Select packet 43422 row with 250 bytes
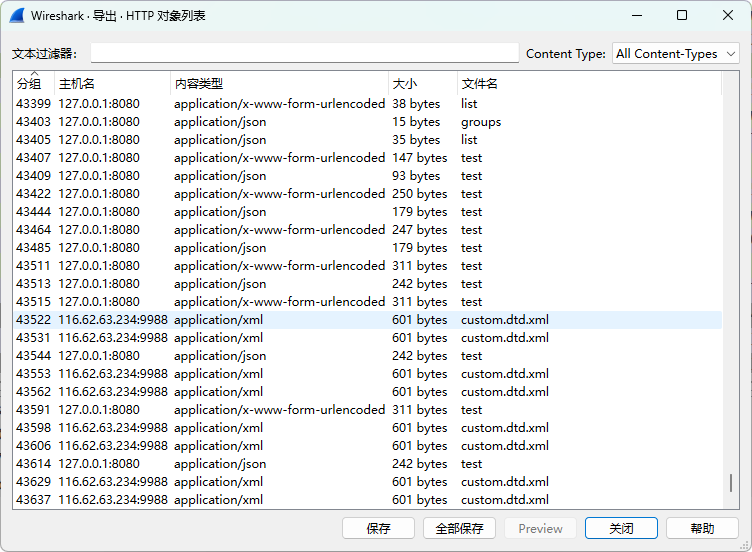The image size is (752, 552). pos(367,194)
